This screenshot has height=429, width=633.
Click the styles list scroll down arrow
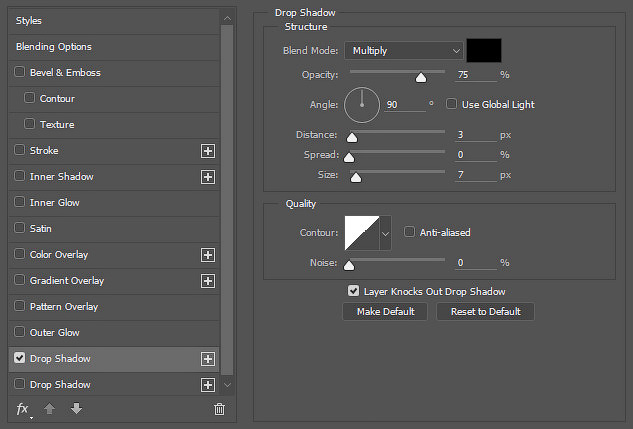click(227, 385)
